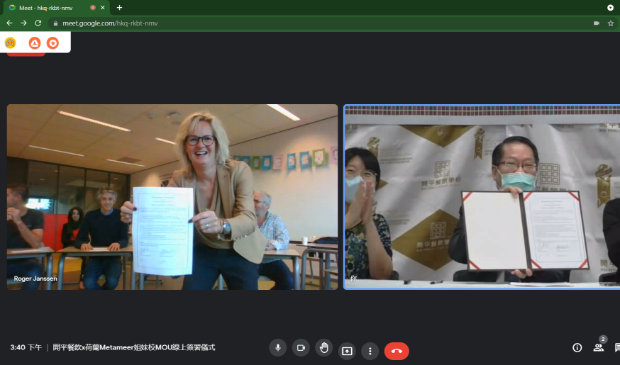This screenshot has width=620, height=365.
Task: Open the browser profile circle icon
Action: [610, 8]
